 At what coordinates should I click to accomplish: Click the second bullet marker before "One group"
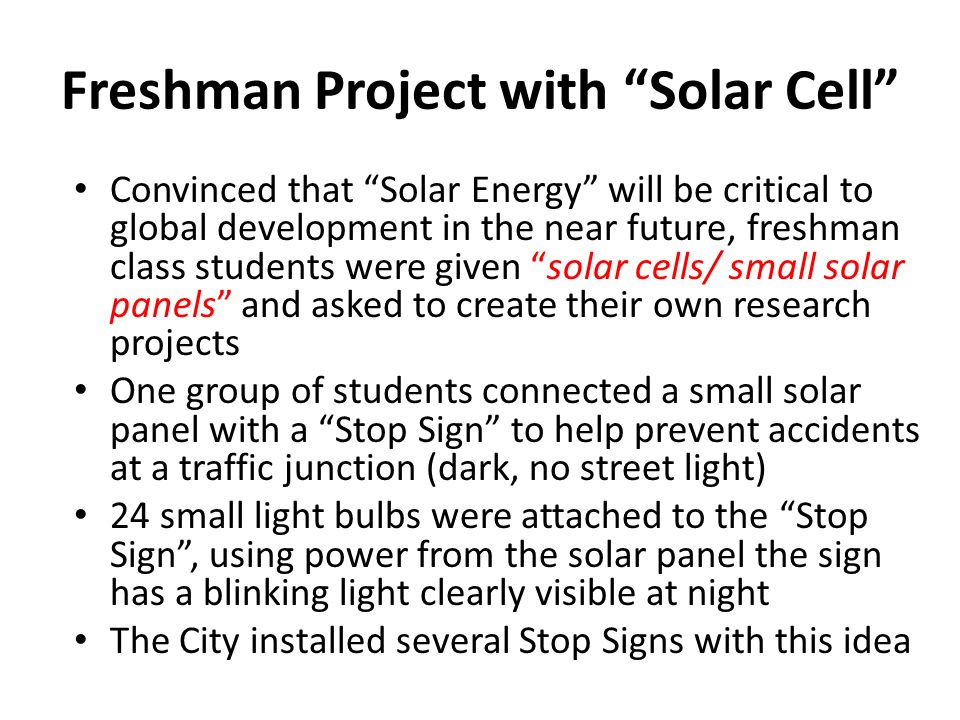tap(81, 391)
